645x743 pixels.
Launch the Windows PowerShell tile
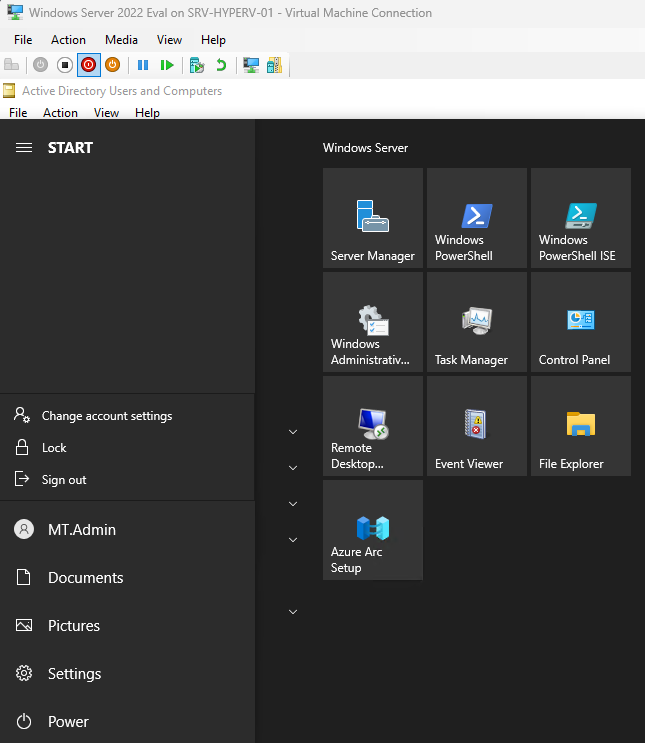pyautogui.click(x=477, y=218)
